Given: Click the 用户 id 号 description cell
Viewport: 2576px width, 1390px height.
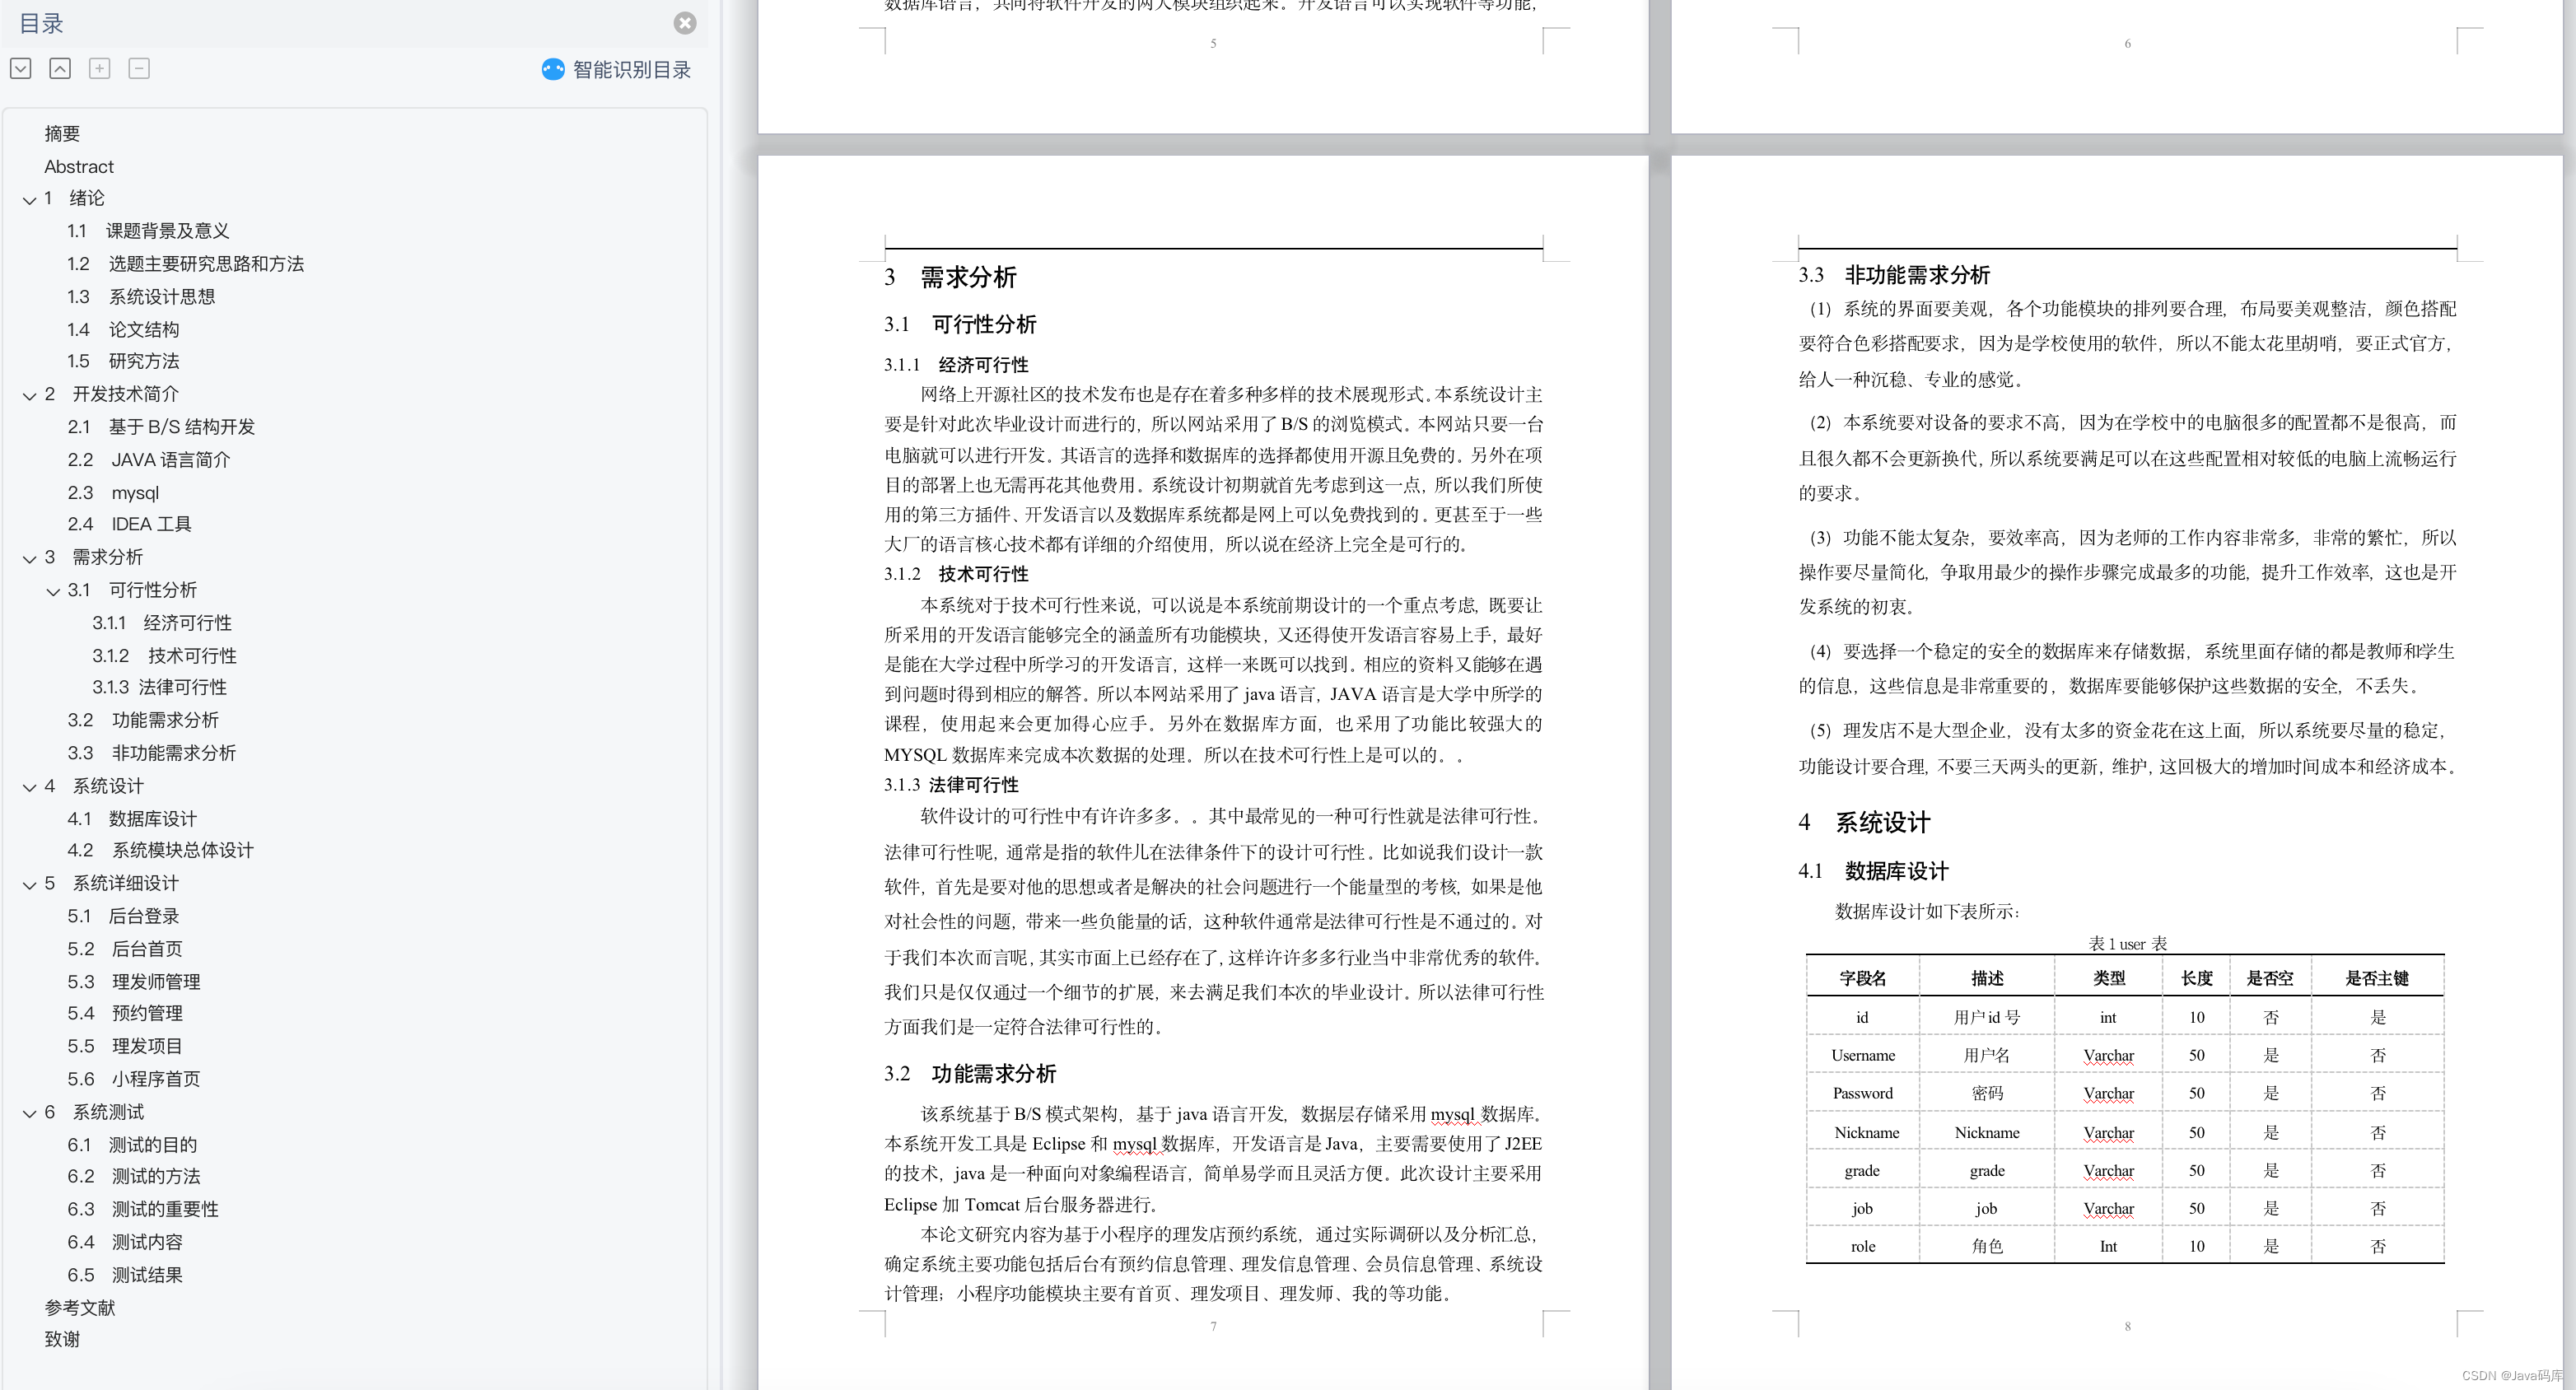Looking at the screenshot, I should tap(1986, 1017).
